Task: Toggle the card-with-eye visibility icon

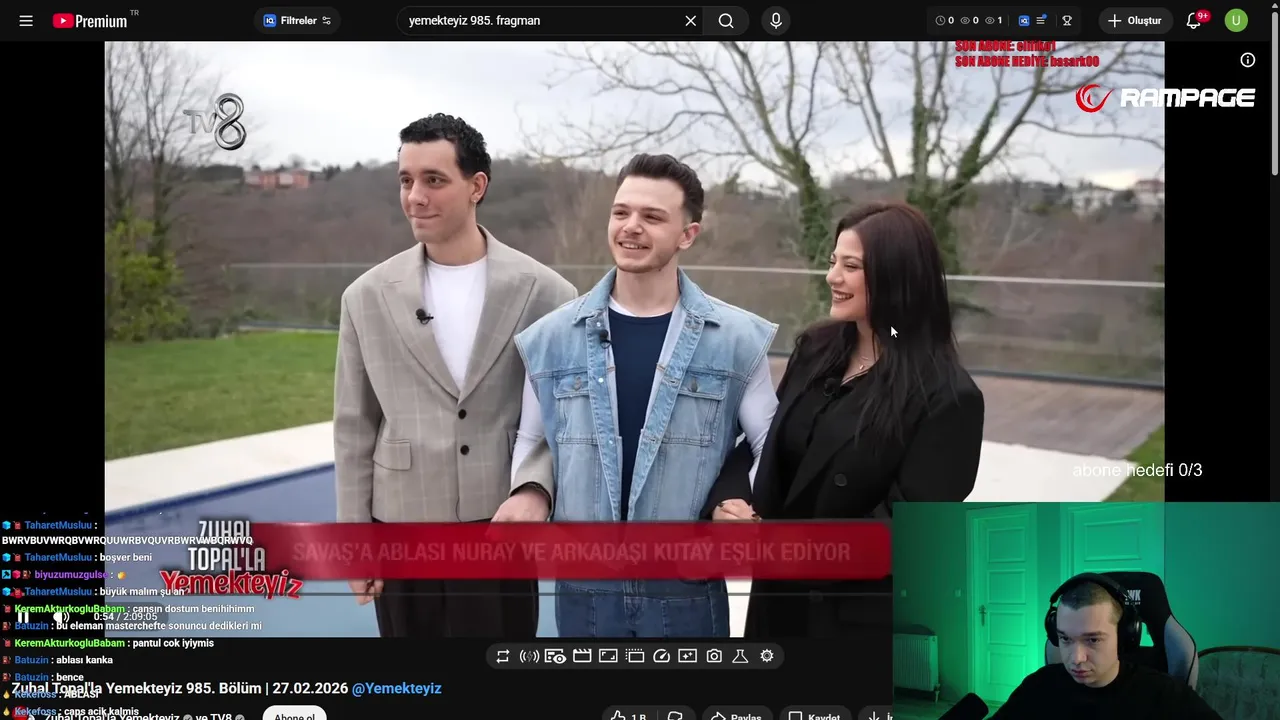Action: [x=556, y=656]
